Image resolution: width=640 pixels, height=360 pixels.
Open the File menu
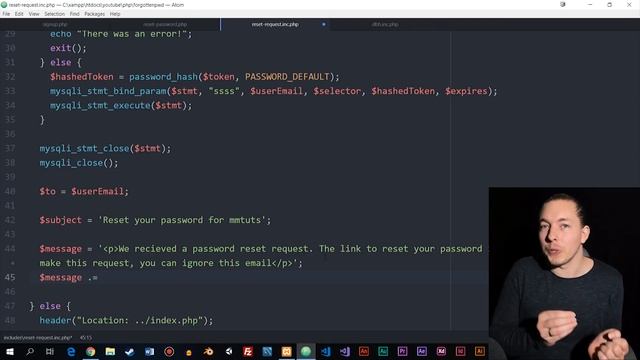point(6,14)
